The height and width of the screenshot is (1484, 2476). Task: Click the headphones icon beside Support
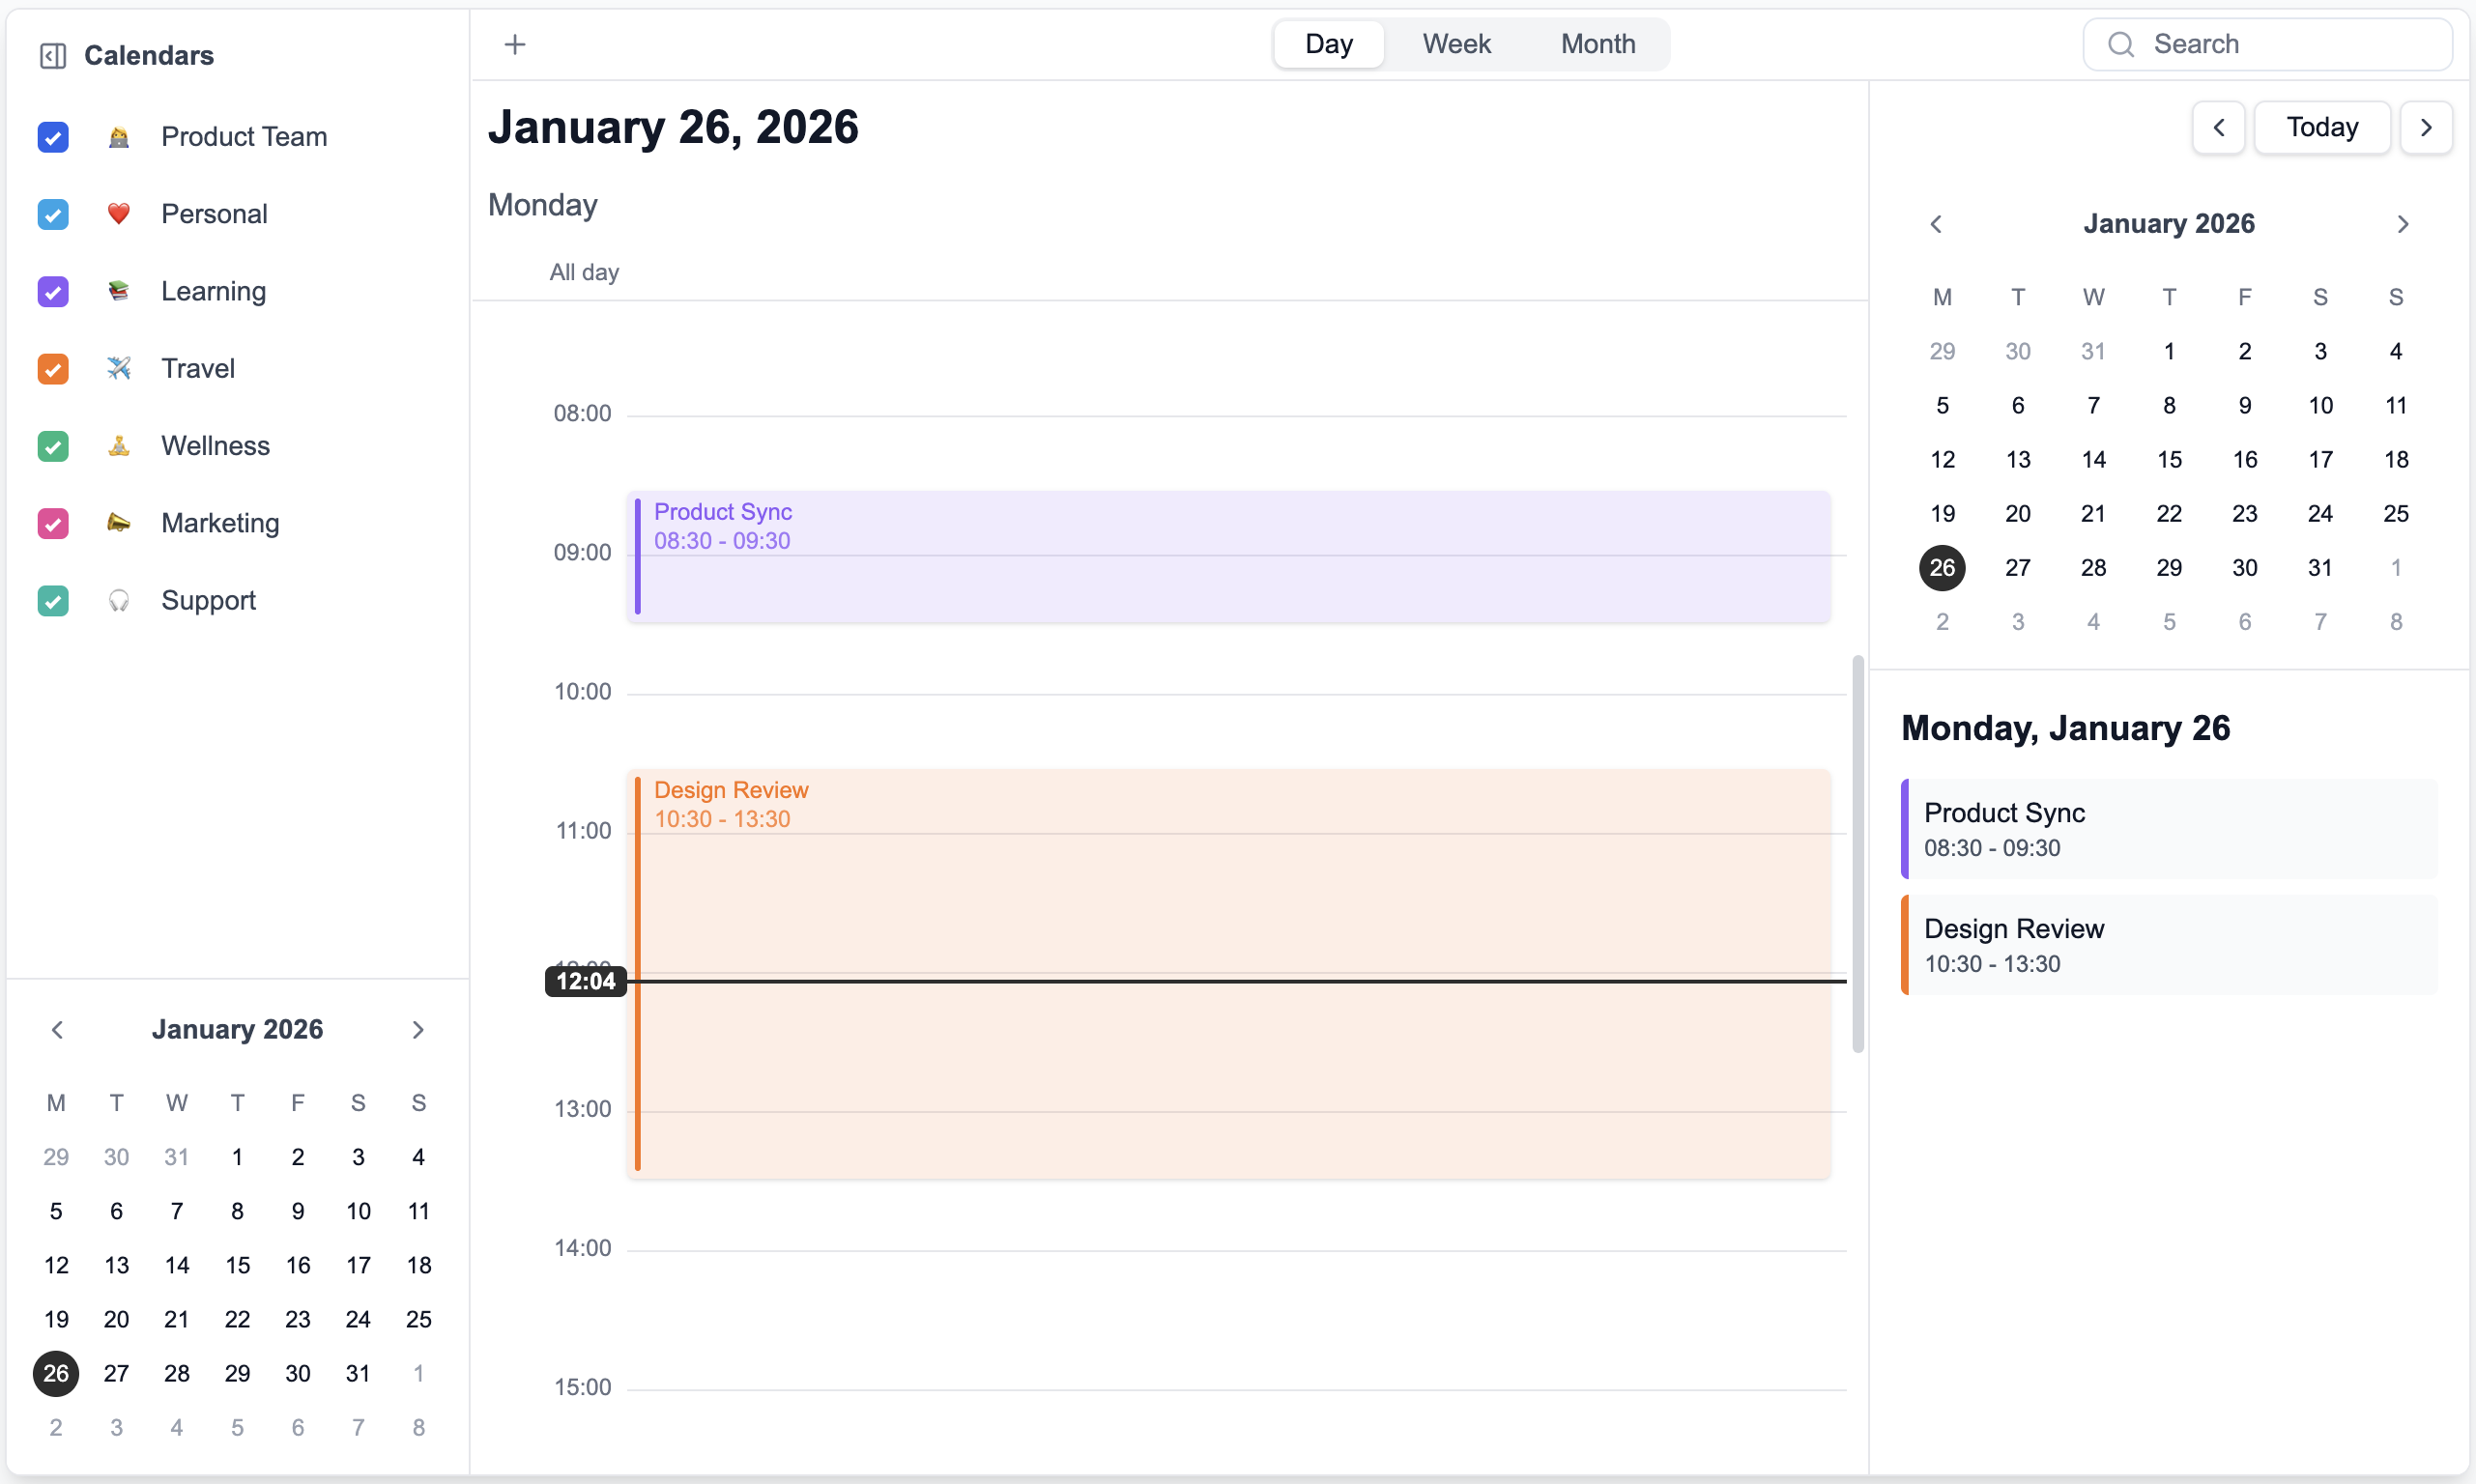(118, 600)
